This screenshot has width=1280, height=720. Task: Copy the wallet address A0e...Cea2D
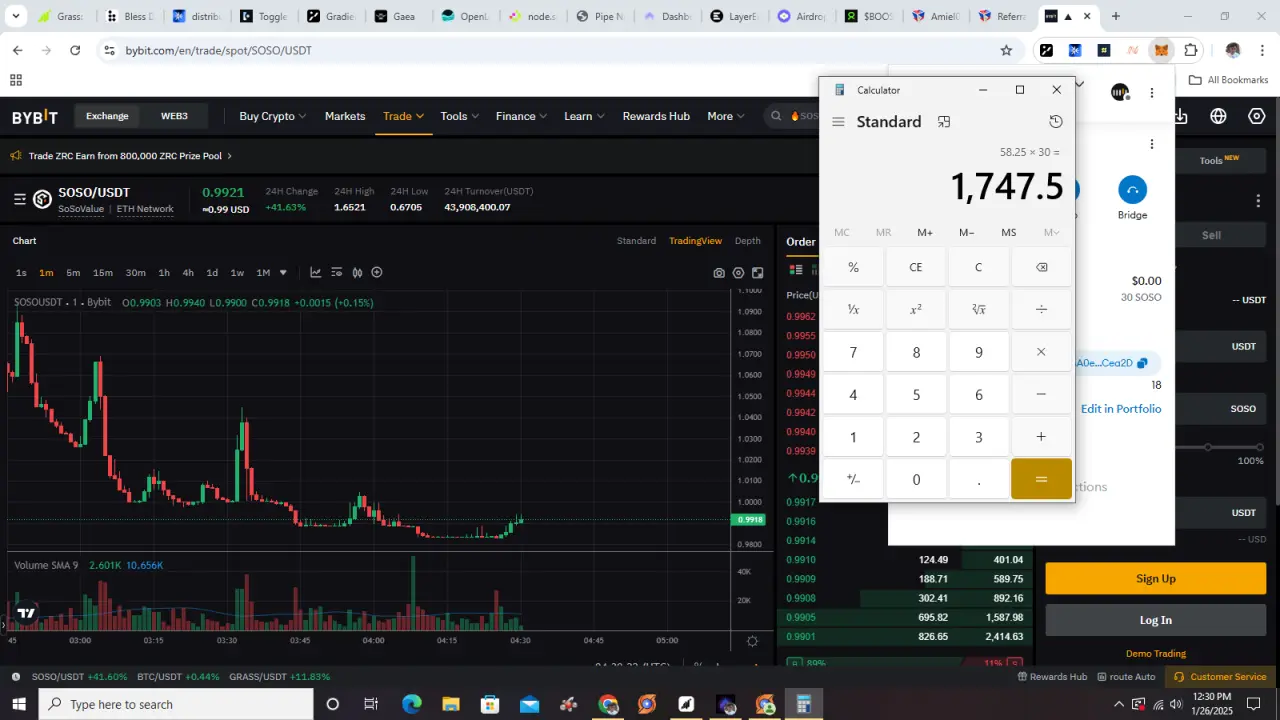coord(1142,363)
